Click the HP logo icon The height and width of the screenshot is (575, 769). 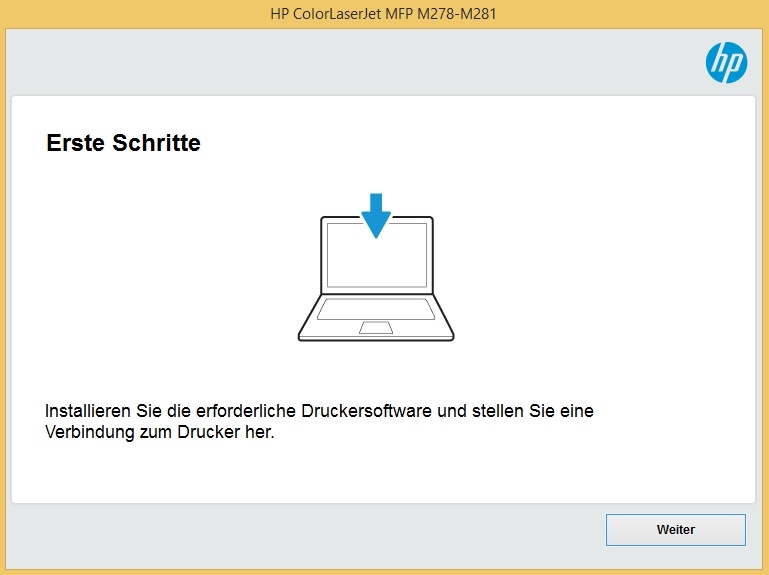[726, 62]
